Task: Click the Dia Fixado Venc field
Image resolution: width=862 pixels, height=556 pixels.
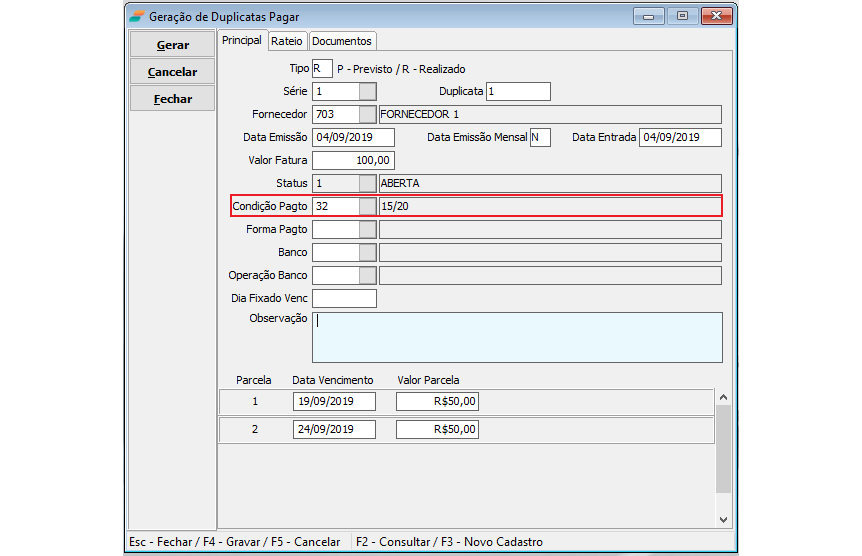Action: tap(345, 298)
